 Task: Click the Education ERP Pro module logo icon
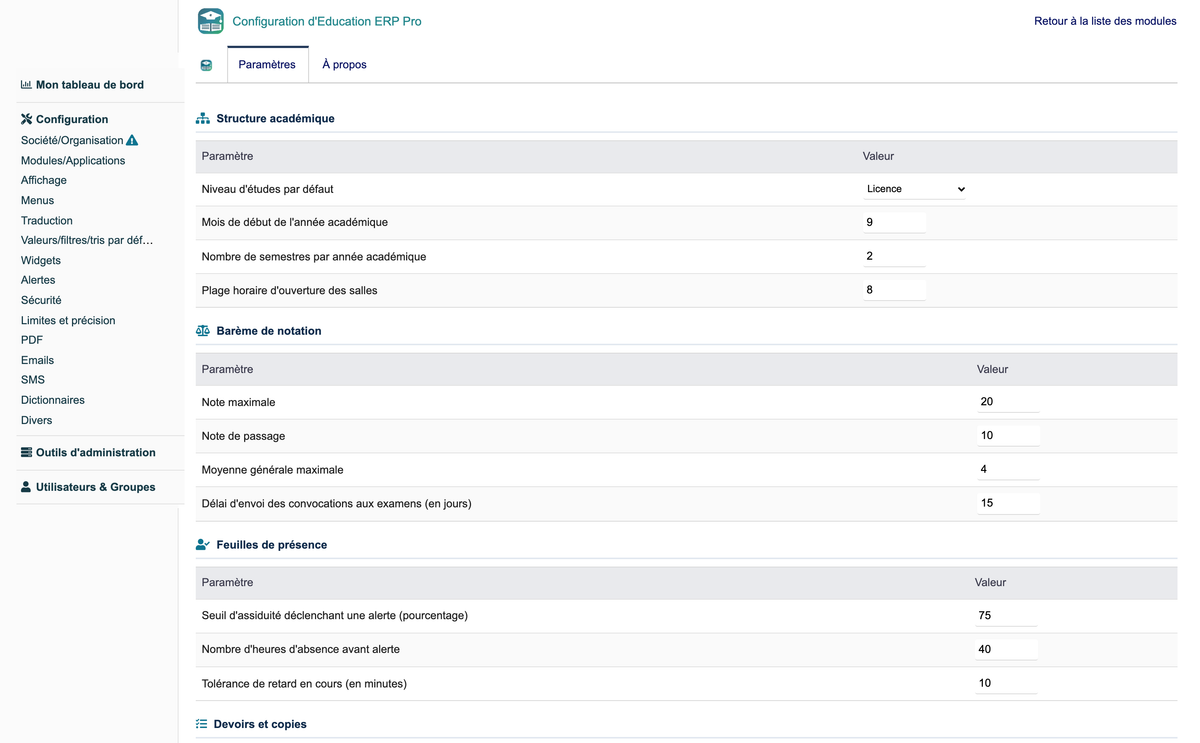[x=211, y=21]
